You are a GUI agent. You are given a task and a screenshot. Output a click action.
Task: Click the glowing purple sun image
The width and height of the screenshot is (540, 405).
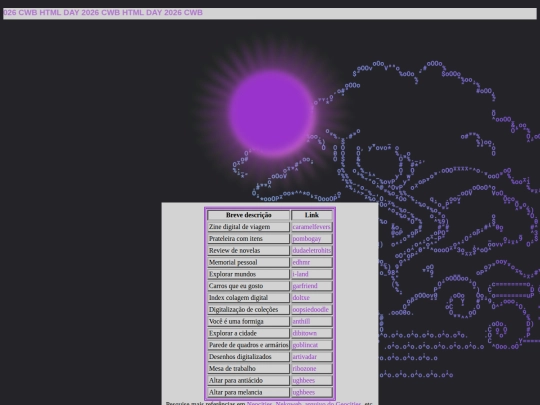[x=272, y=114]
